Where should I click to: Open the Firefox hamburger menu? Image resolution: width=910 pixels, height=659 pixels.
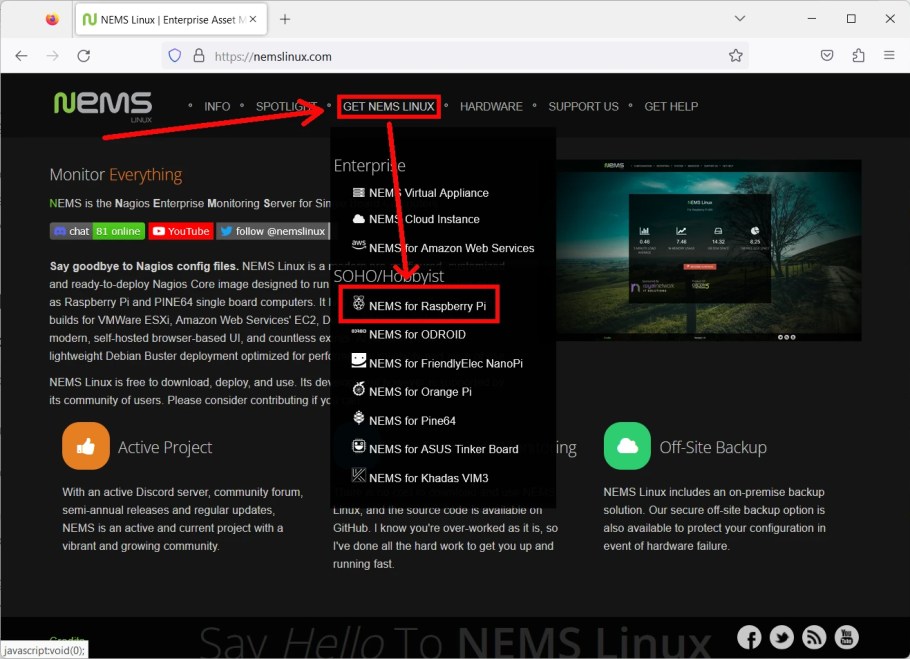click(x=889, y=57)
